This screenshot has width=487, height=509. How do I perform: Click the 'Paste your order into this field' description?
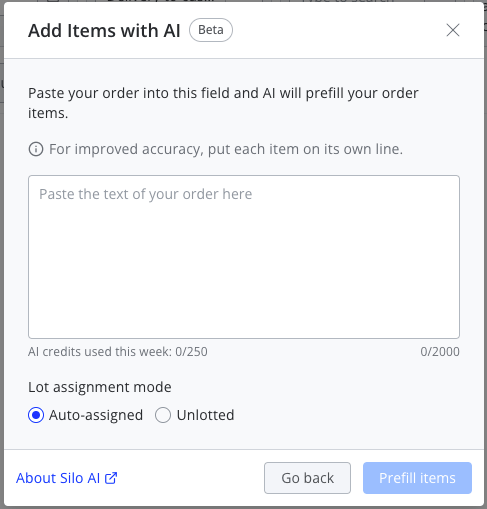tap(223, 103)
